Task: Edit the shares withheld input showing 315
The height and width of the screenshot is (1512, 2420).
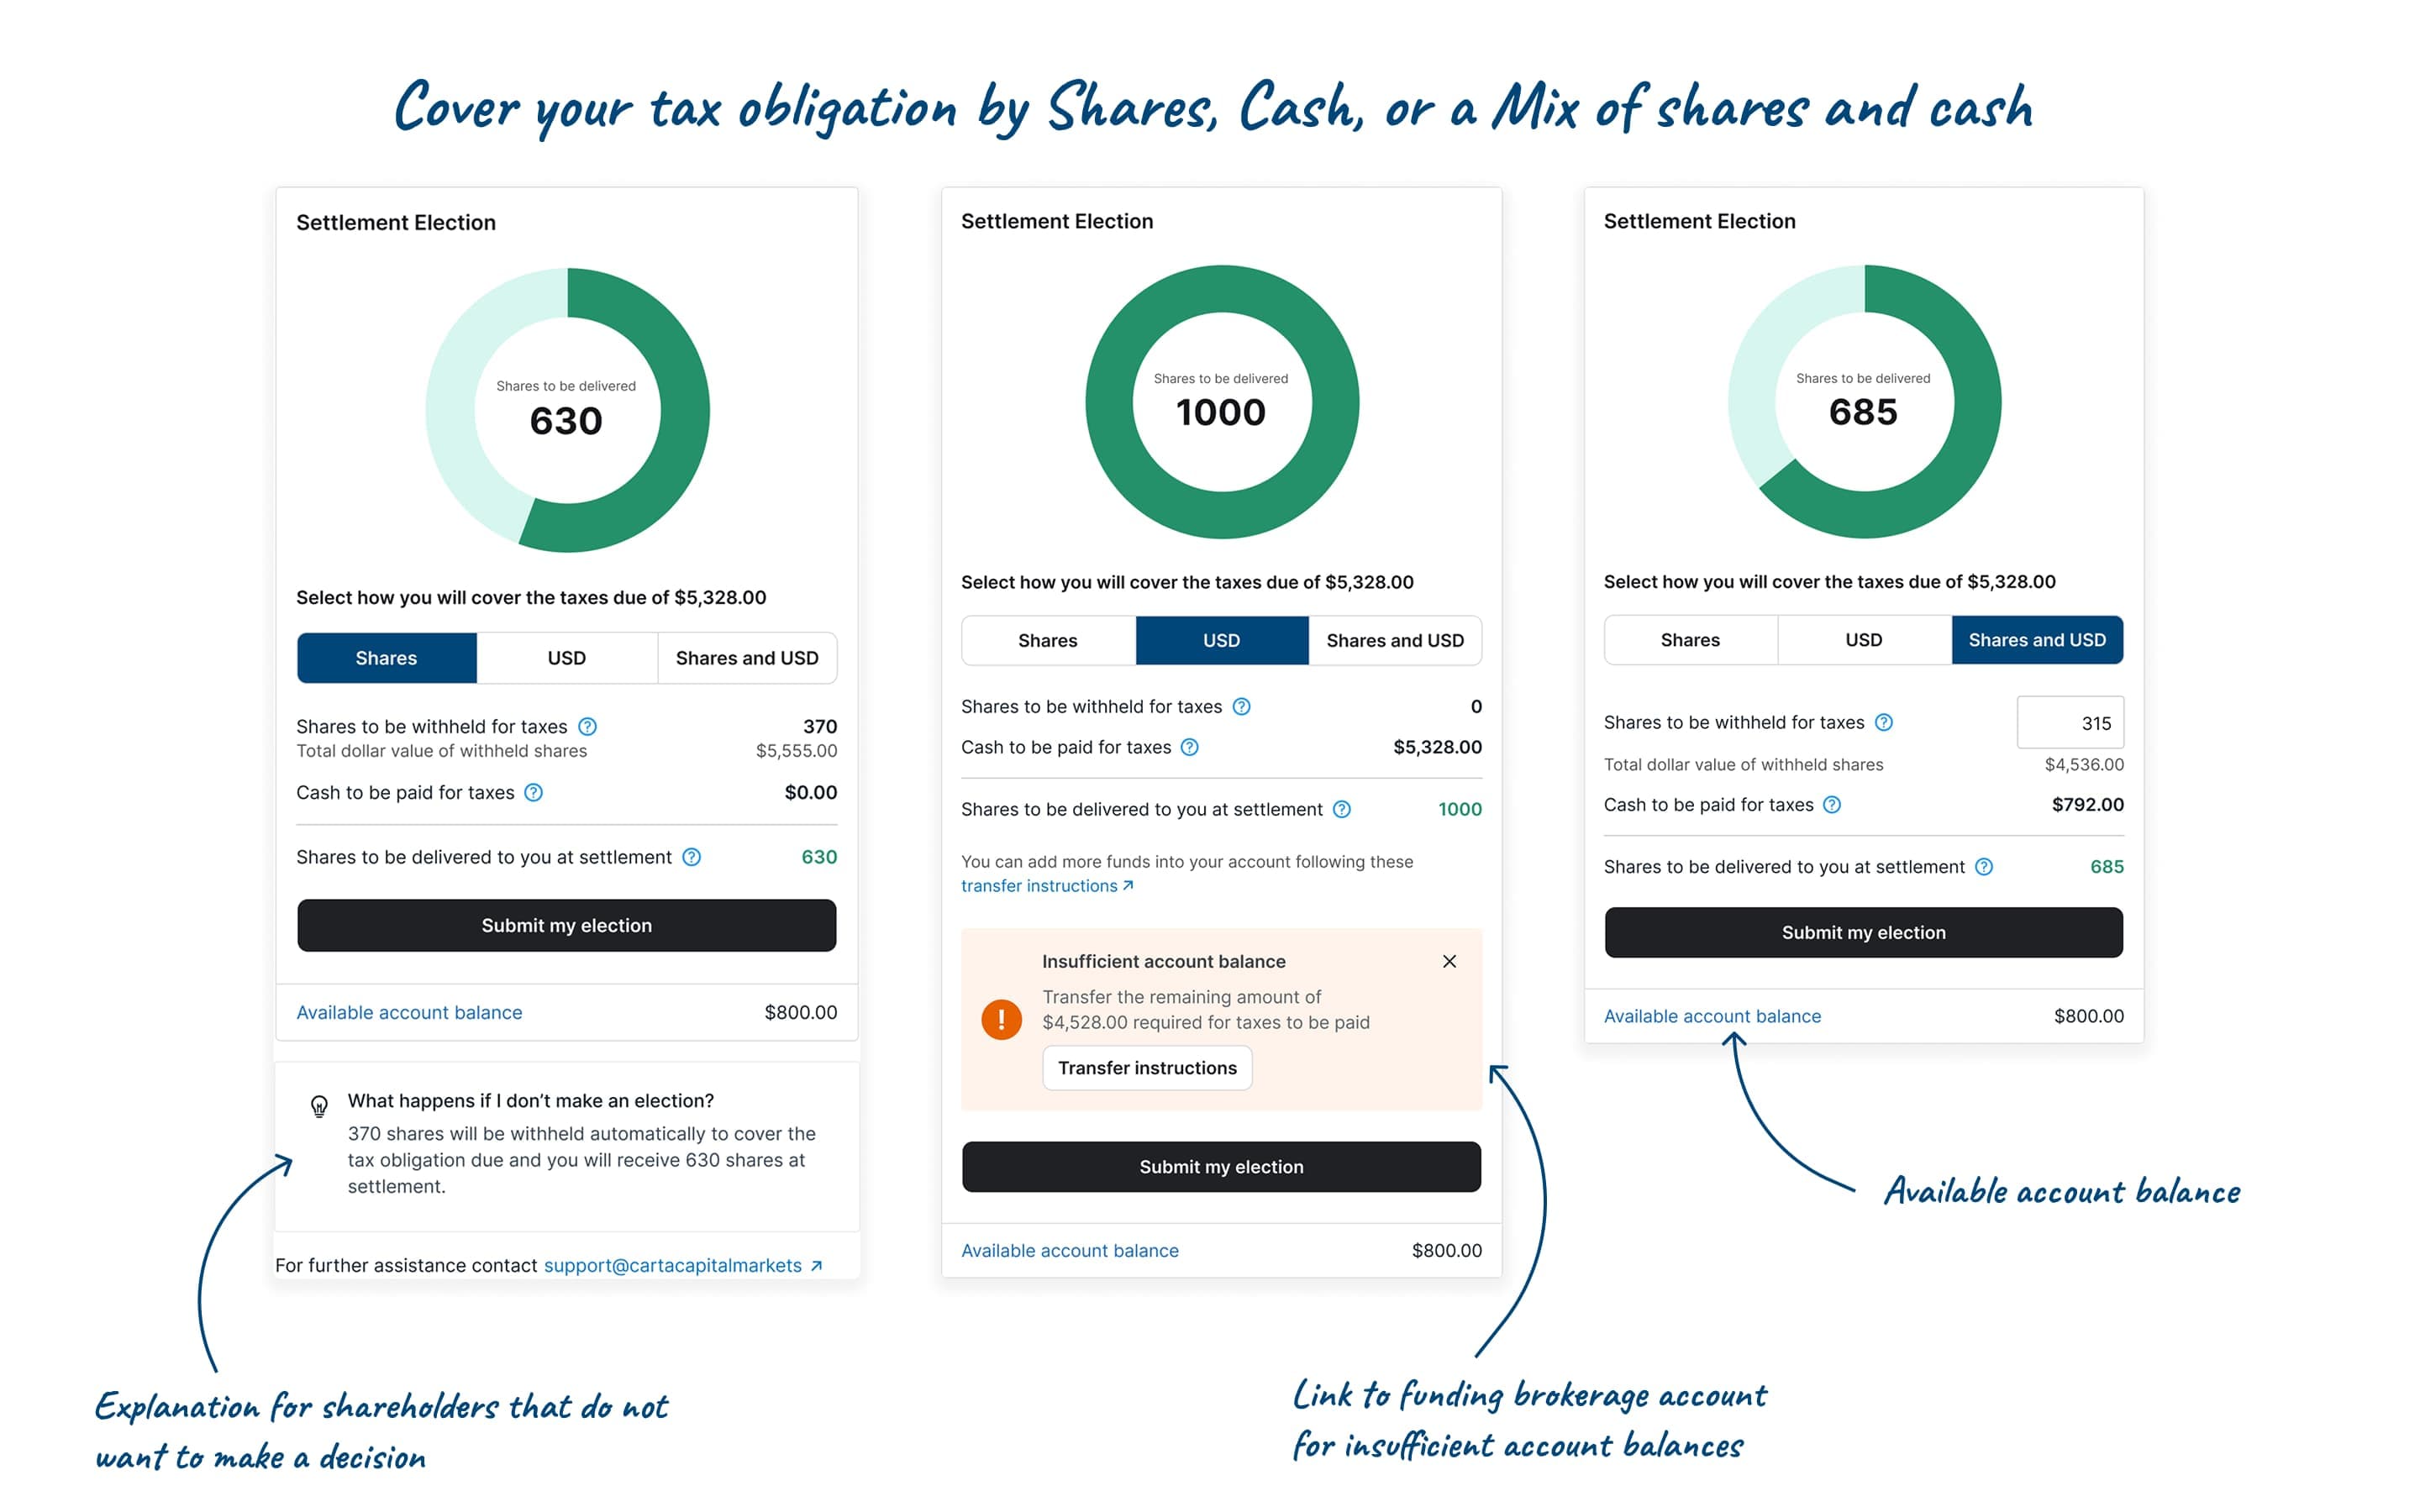Action: click(2071, 722)
